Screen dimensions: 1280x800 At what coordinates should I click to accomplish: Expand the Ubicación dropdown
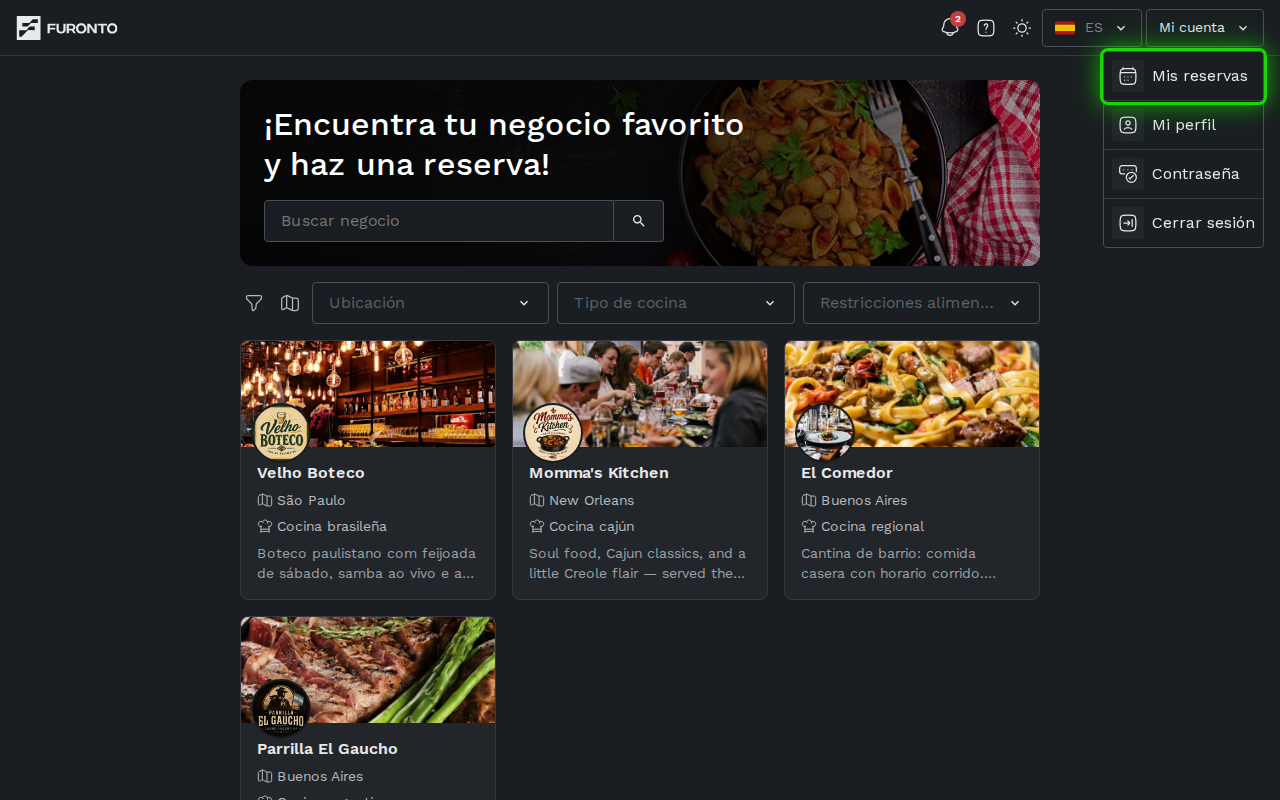pos(430,303)
